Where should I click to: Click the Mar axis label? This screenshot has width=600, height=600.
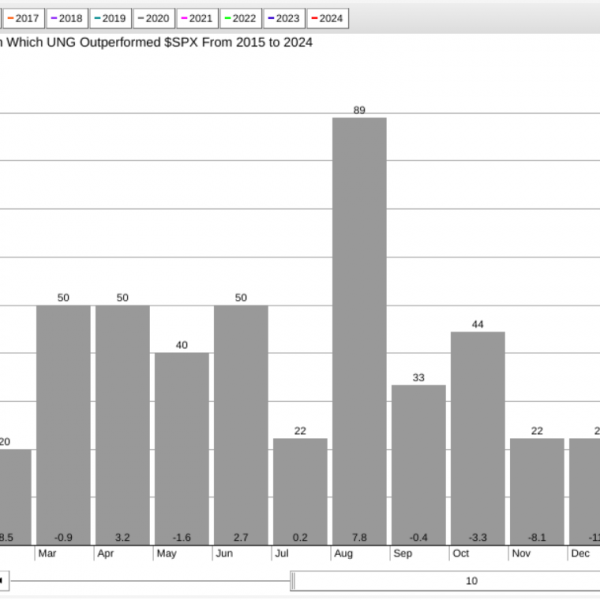point(47,553)
